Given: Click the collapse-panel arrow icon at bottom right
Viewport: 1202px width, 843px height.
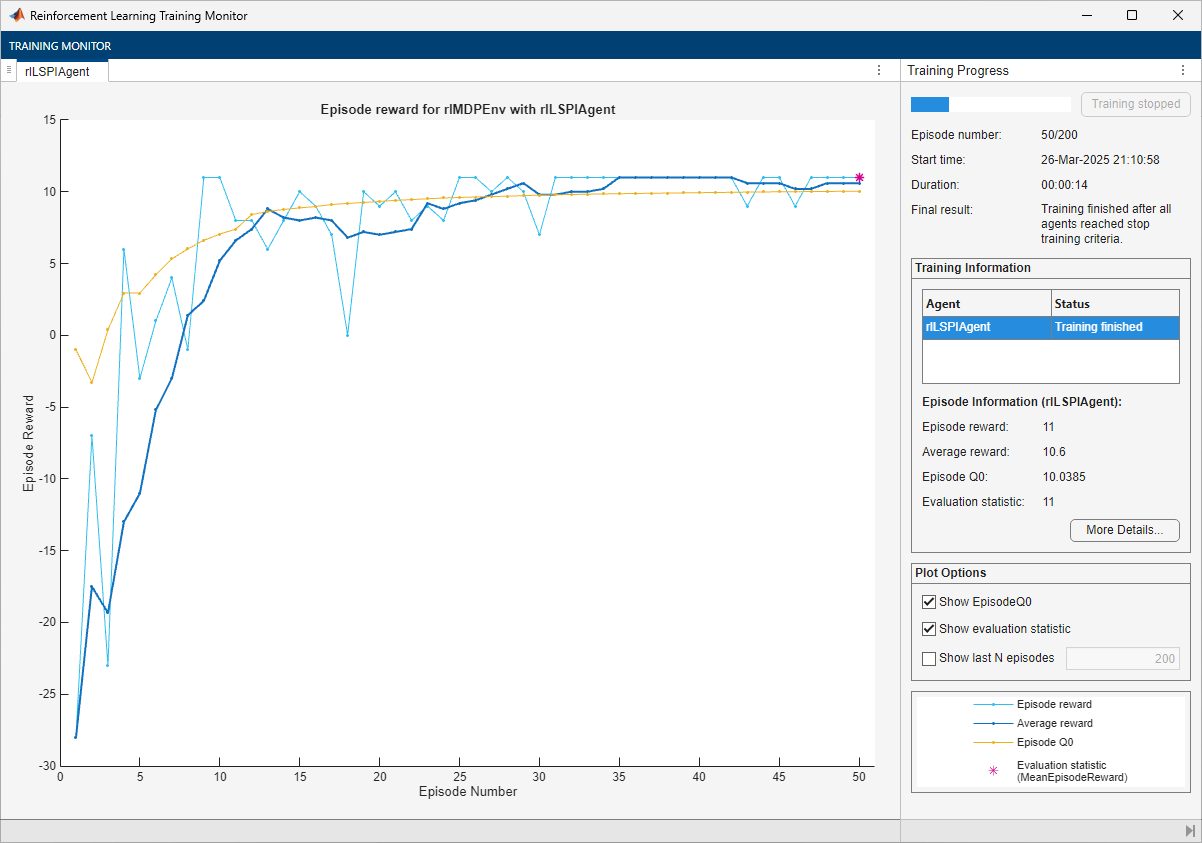Looking at the screenshot, I should 1189,831.
